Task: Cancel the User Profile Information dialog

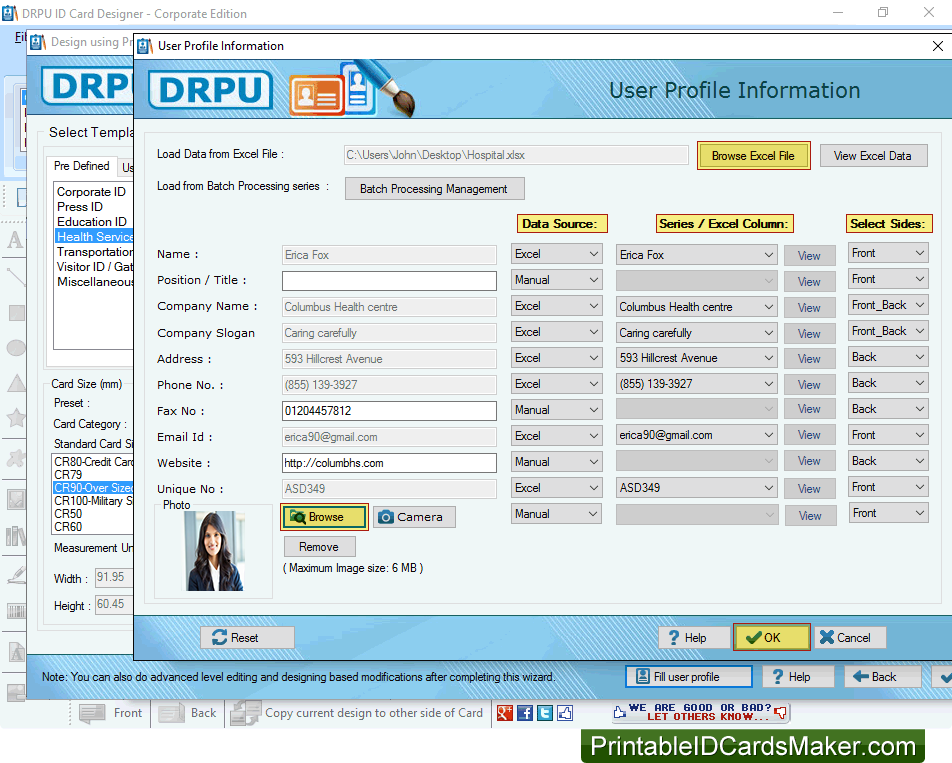Action: tap(850, 638)
